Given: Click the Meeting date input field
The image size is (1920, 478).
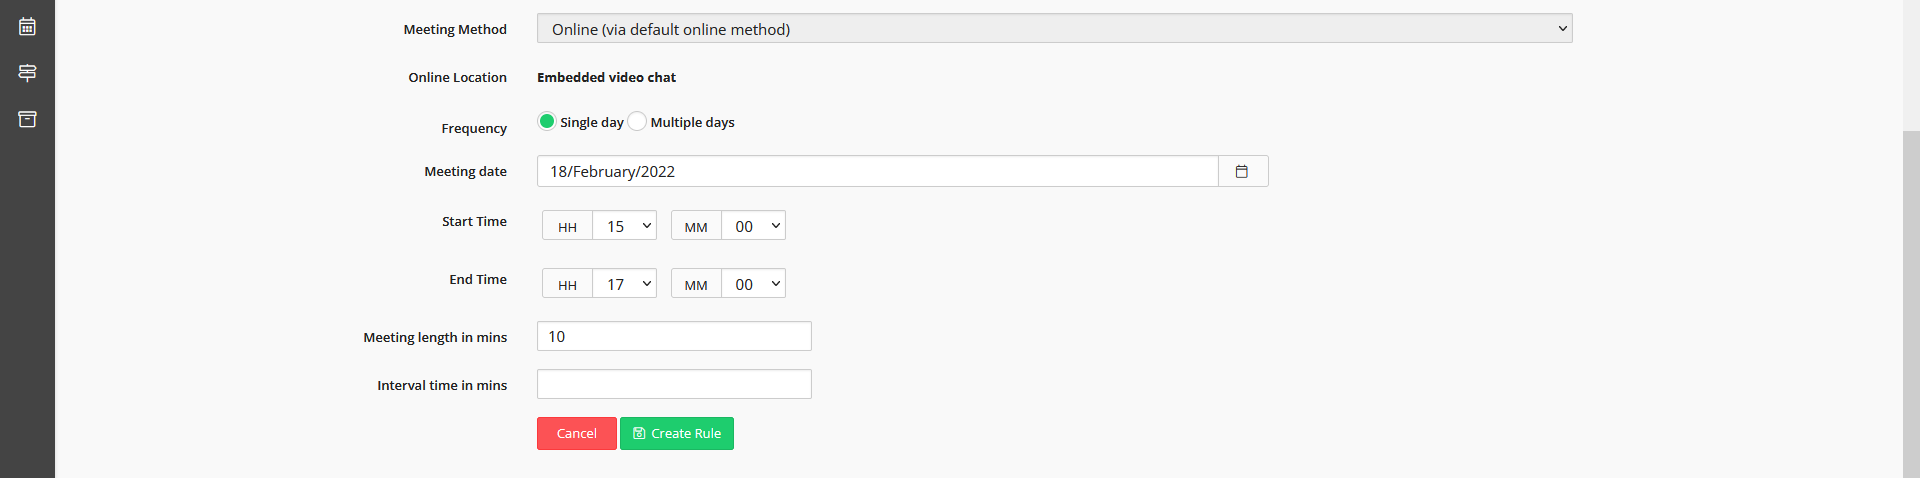Looking at the screenshot, I should [x=877, y=171].
